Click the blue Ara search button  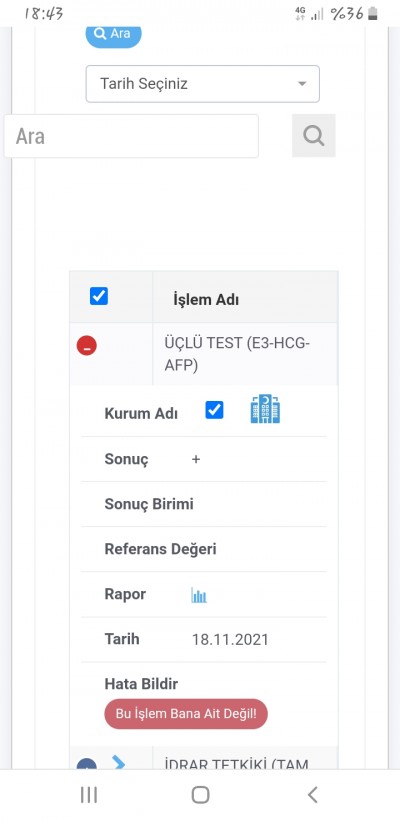113,35
